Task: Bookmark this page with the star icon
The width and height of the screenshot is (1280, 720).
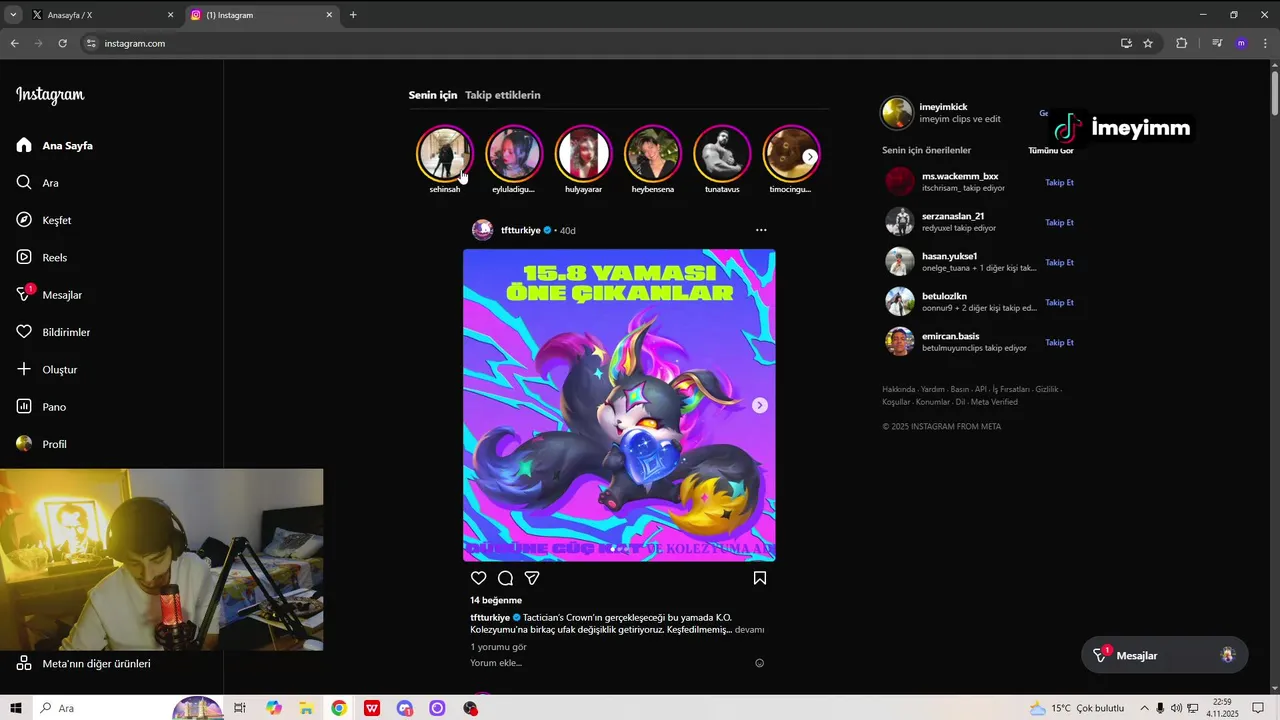Action: pyautogui.click(x=1148, y=43)
